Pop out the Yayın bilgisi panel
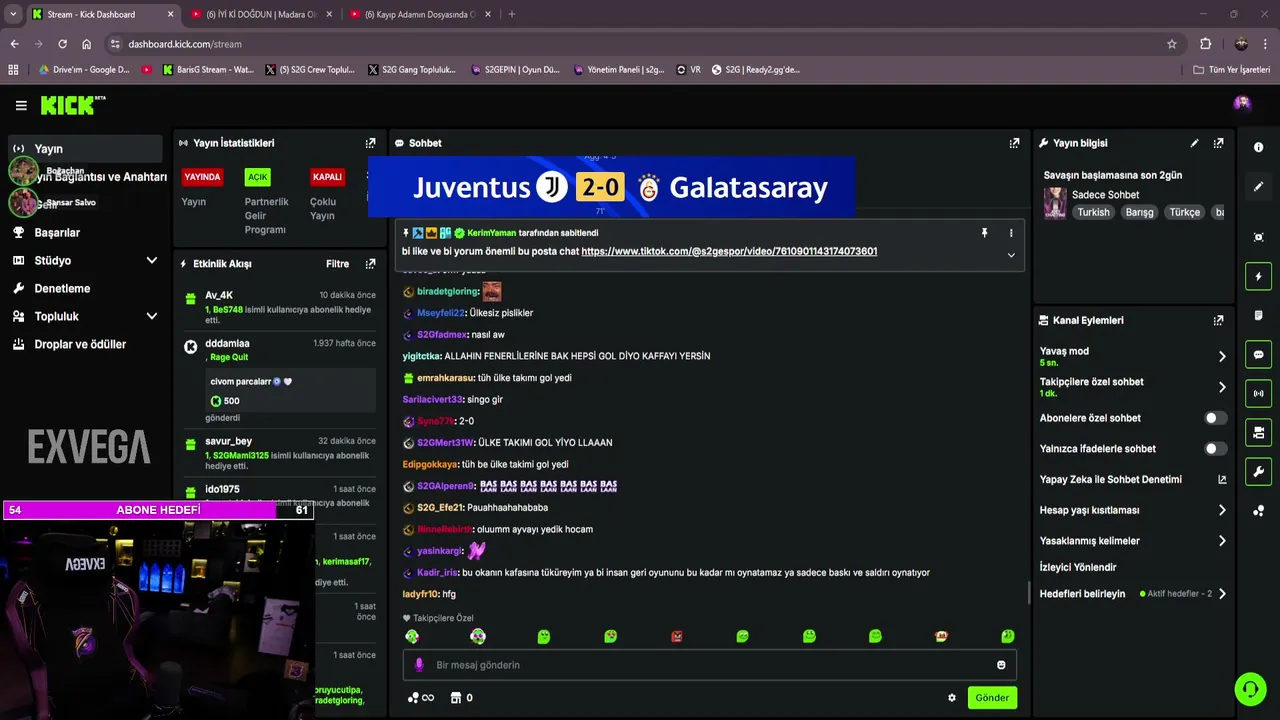 1218,143
